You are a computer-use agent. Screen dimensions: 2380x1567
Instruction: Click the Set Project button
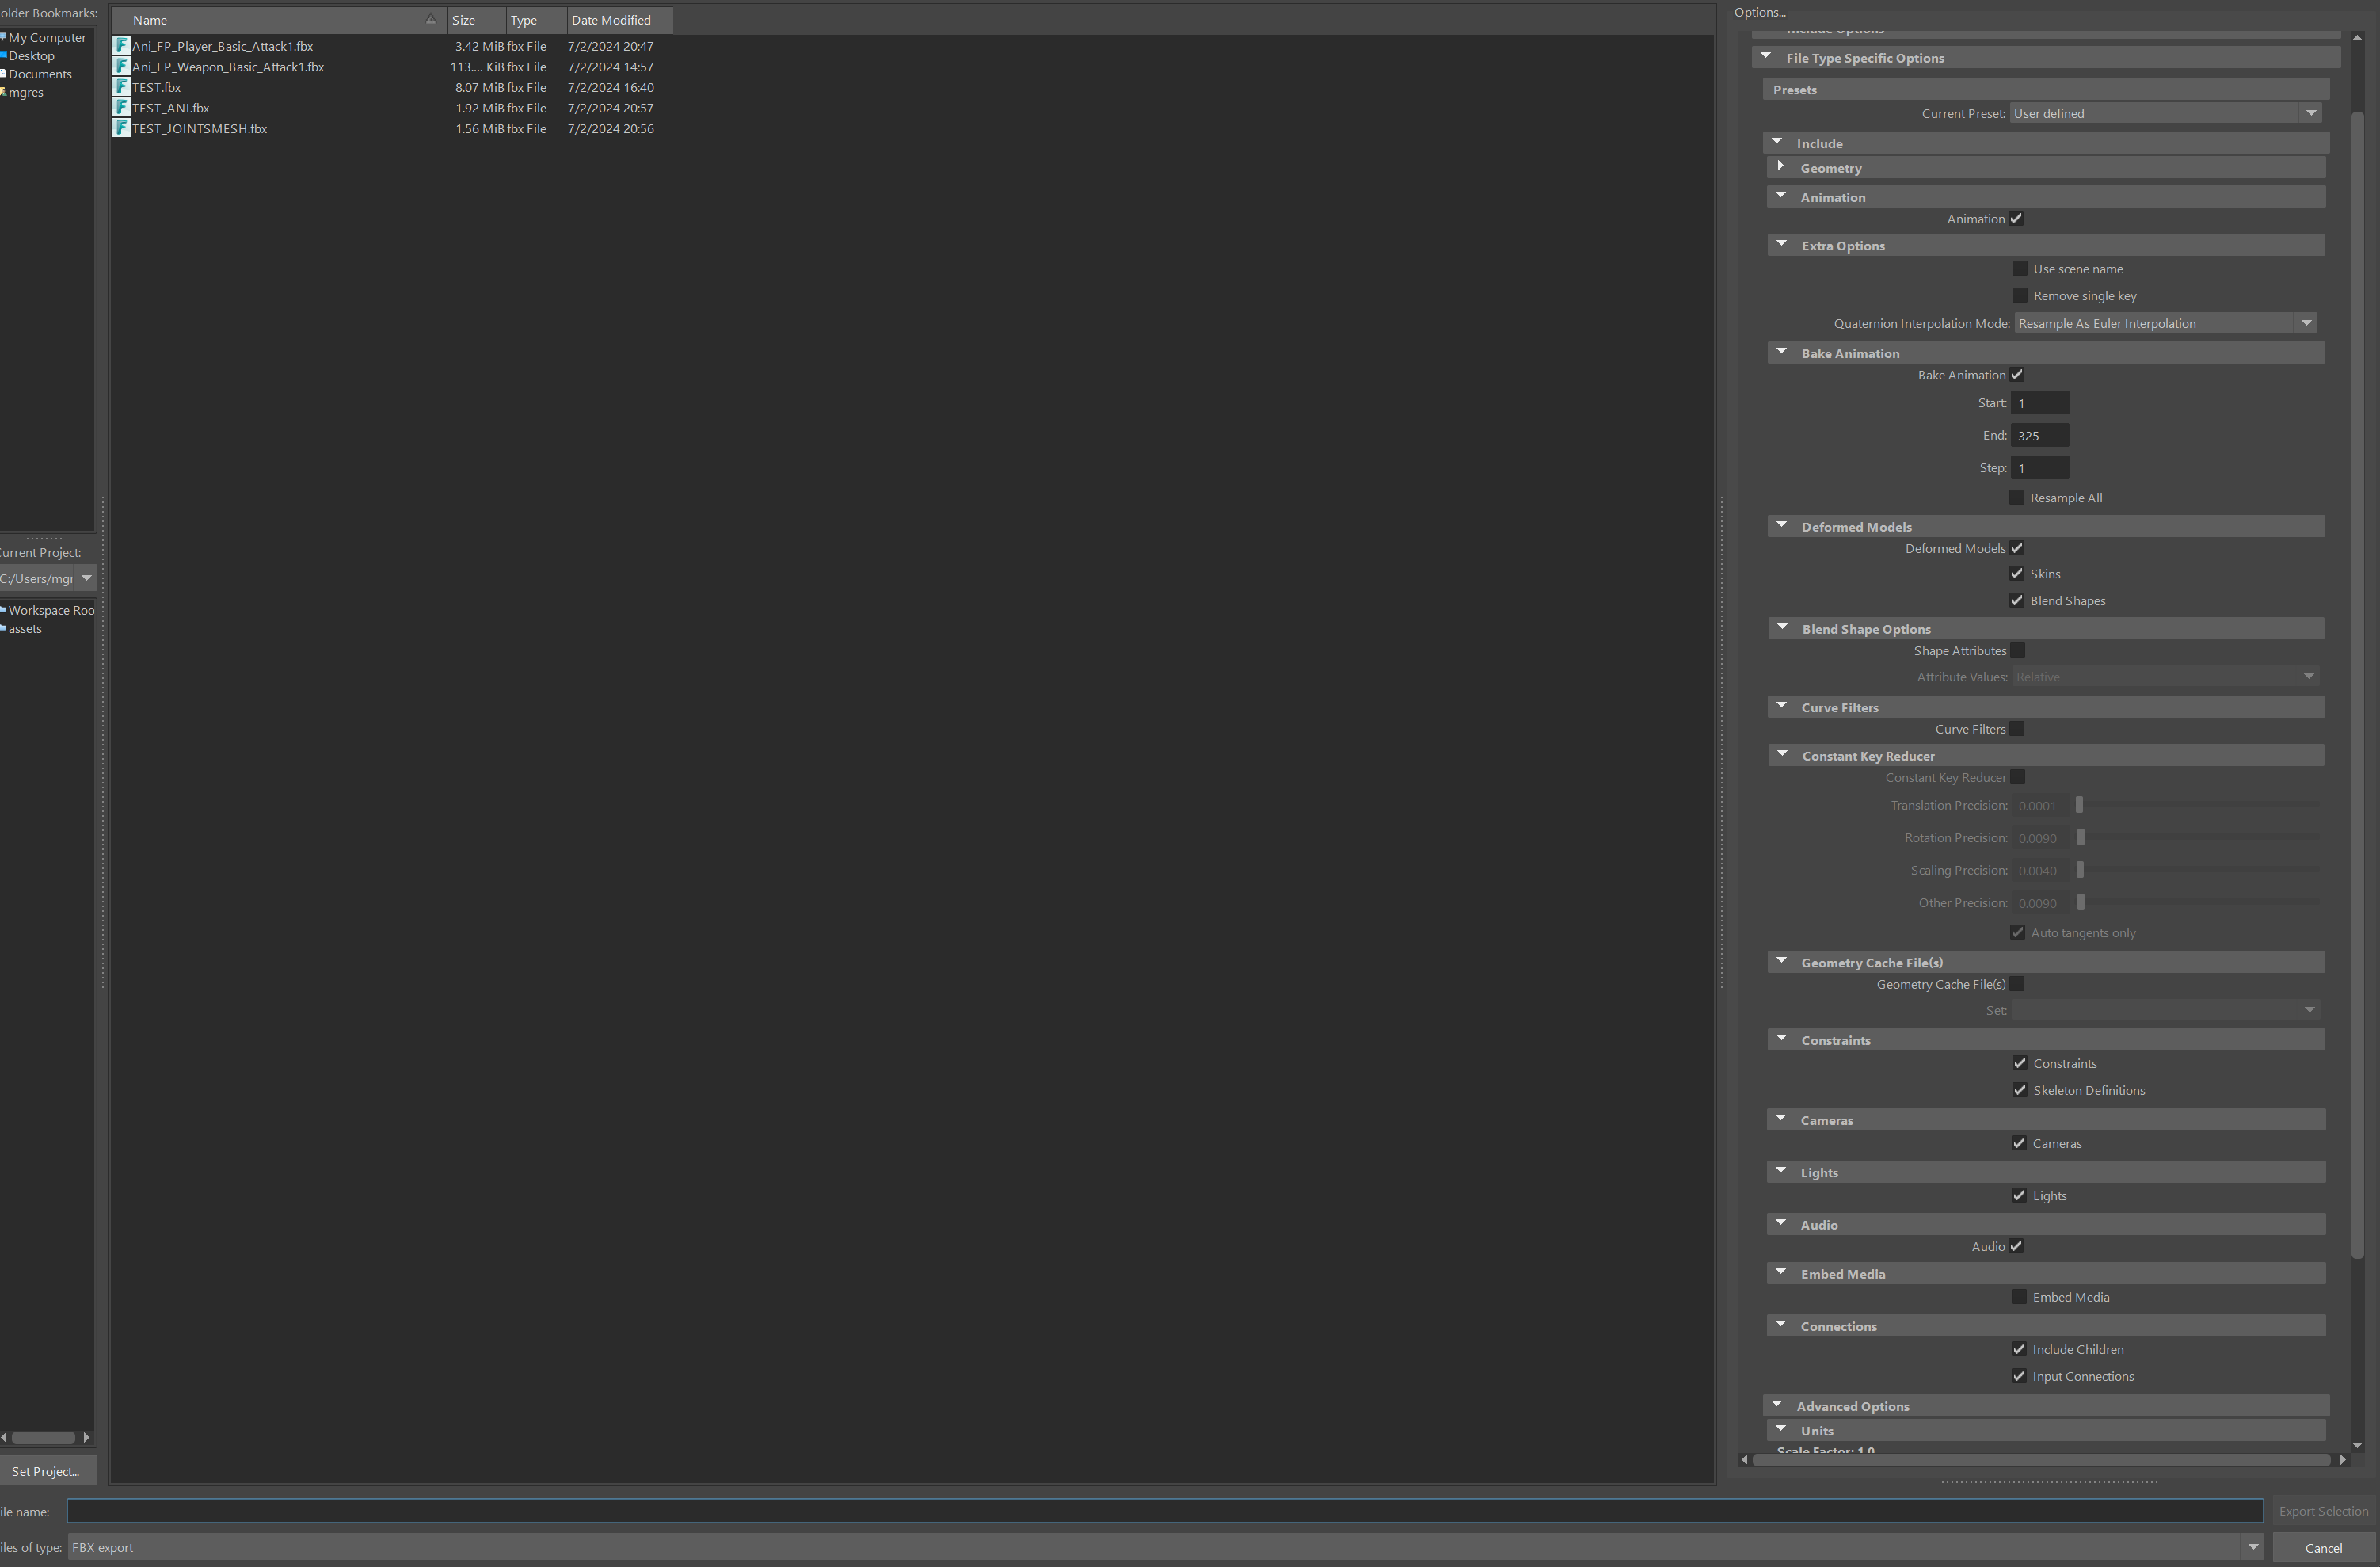[x=46, y=1470]
